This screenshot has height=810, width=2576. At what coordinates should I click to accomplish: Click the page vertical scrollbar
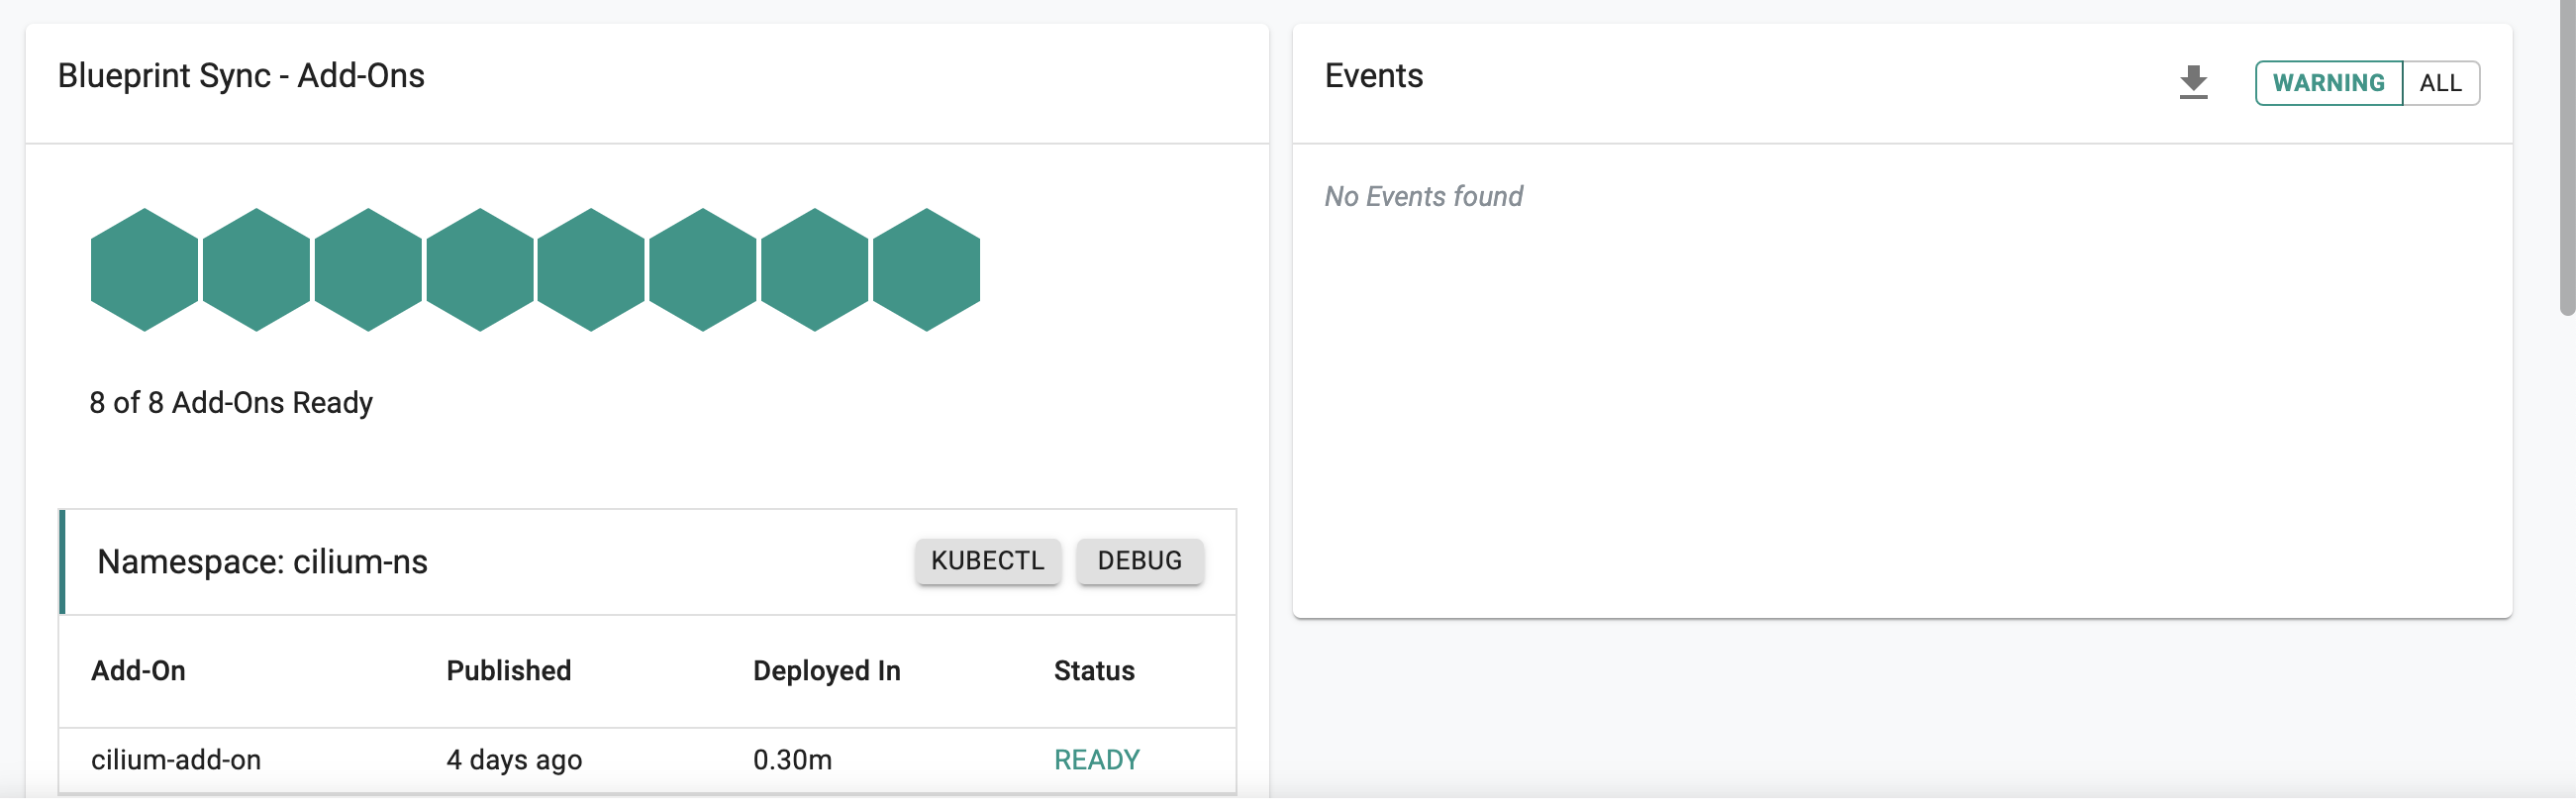[2566, 160]
